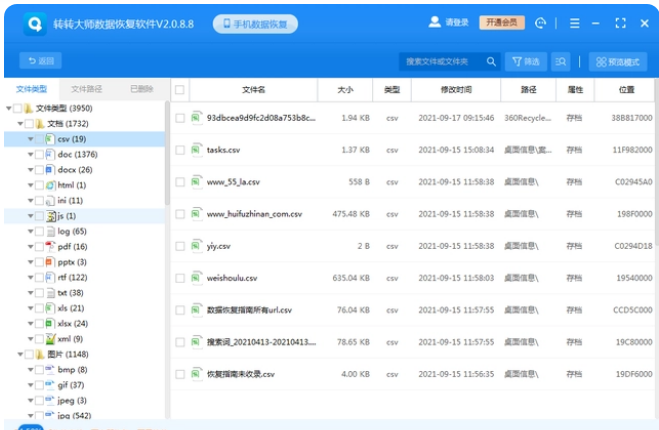Collapse the 文档 (1732) tree node
The width and height of the screenshot is (659, 430).
19,124
